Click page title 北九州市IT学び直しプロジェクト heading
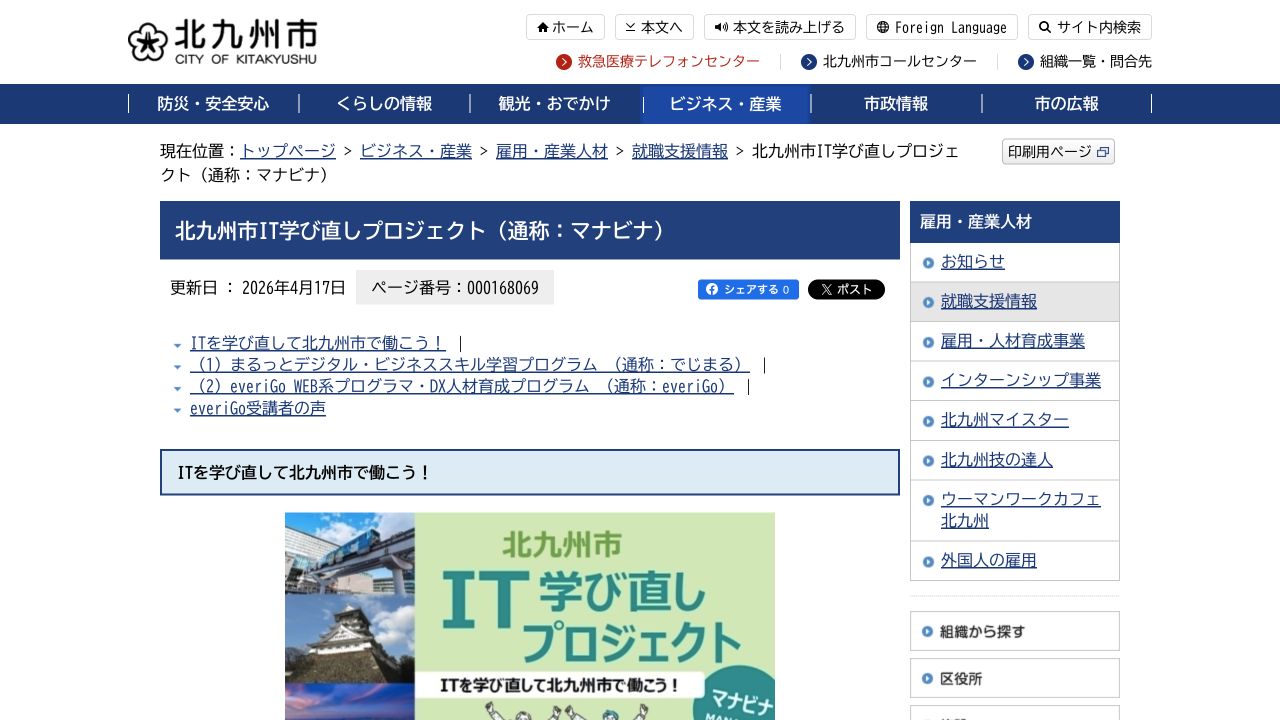Viewport: 1280px width, 720px height. point(530,230)
